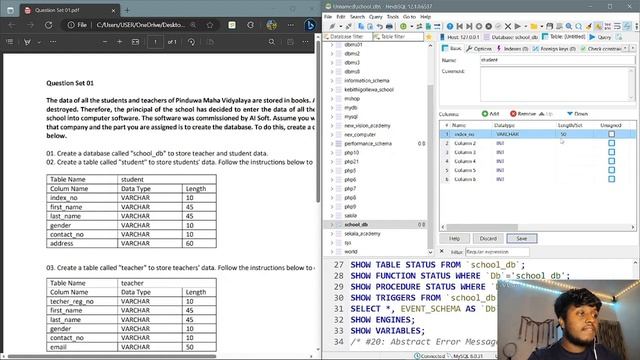Image resolution: width=640 pixels, height=360 pixels.
Task: Click the Cancel editing X icon
Action: (x=508, y=26)
